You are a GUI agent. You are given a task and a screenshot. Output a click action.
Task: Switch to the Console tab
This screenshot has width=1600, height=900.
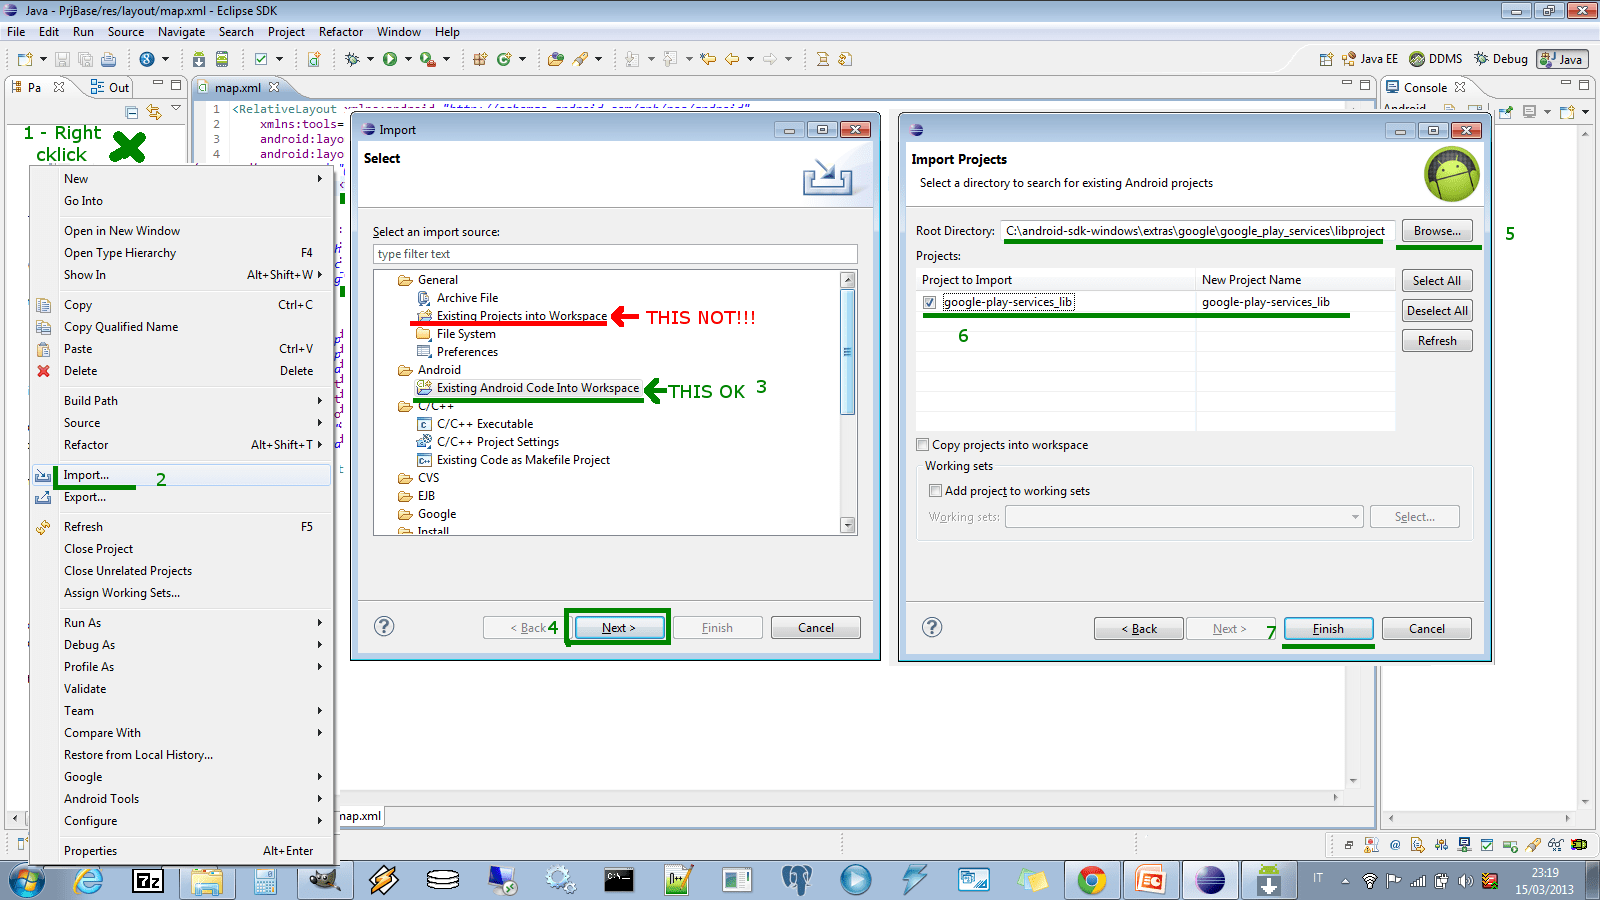coord(1425,88)
